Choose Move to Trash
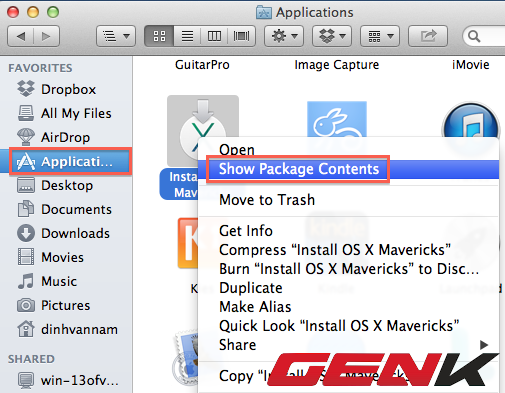Image resolution: width=505 pixels, height=393 pixels. click(348, 200)
